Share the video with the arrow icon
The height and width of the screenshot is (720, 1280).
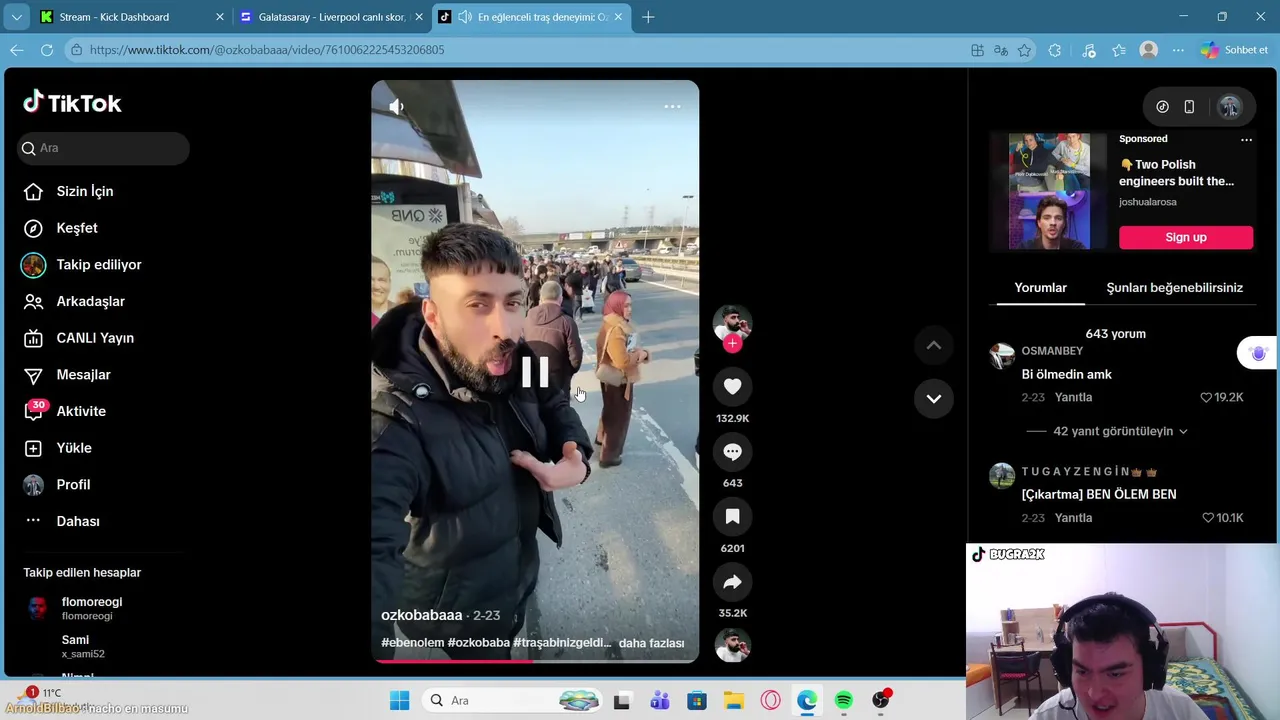(x=732, y=582)
